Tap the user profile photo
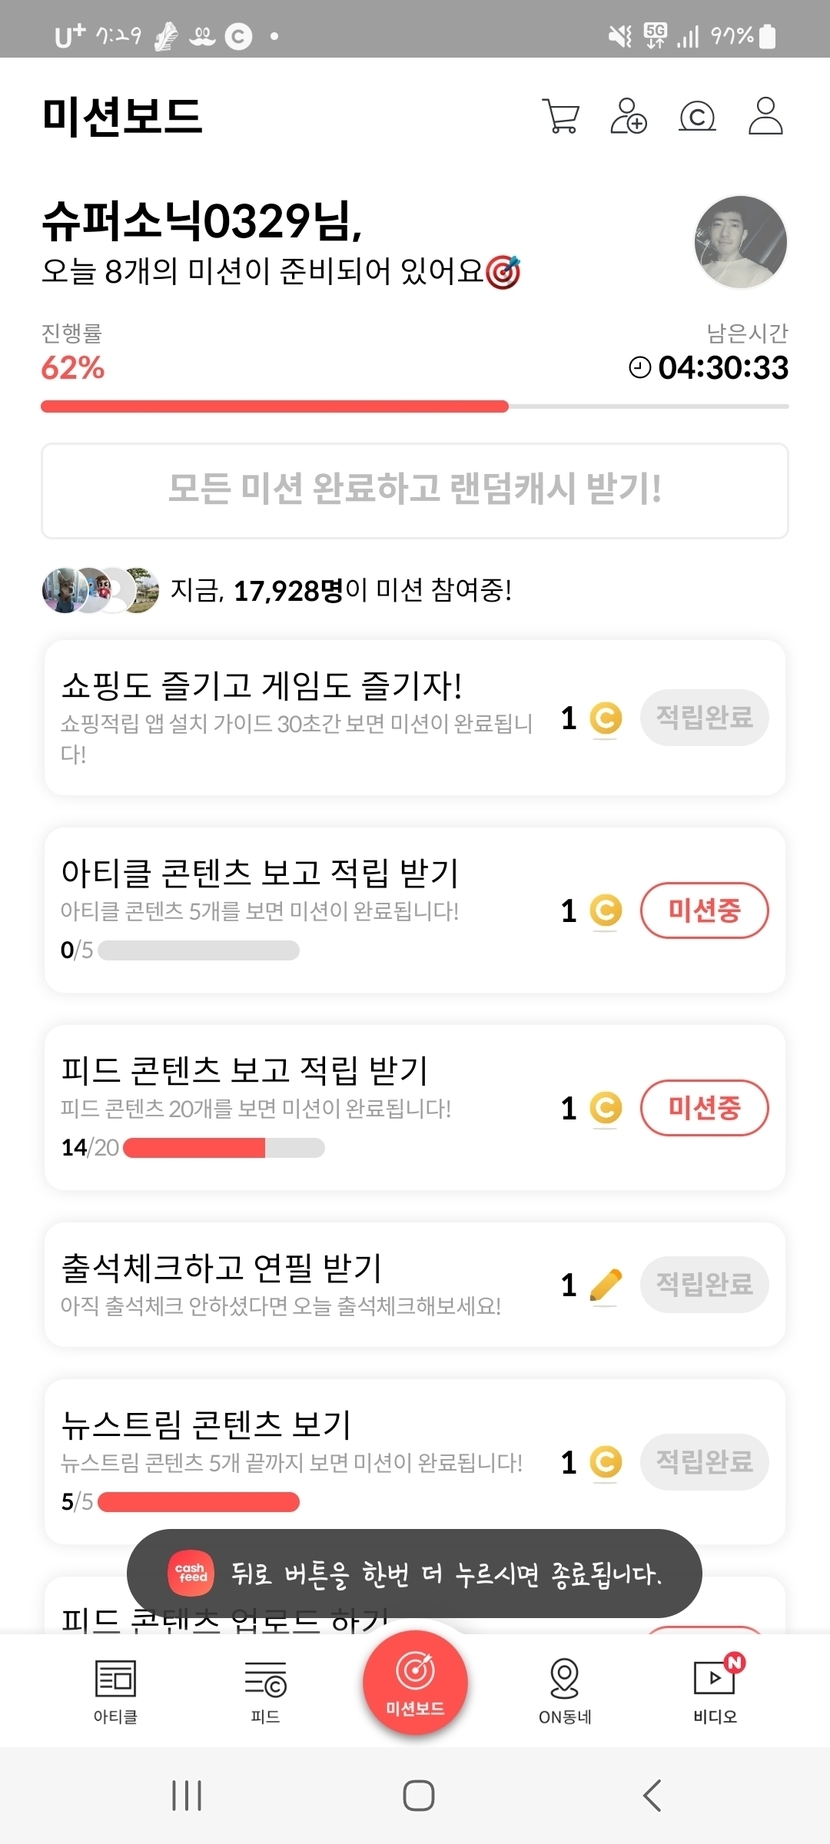 740,242
